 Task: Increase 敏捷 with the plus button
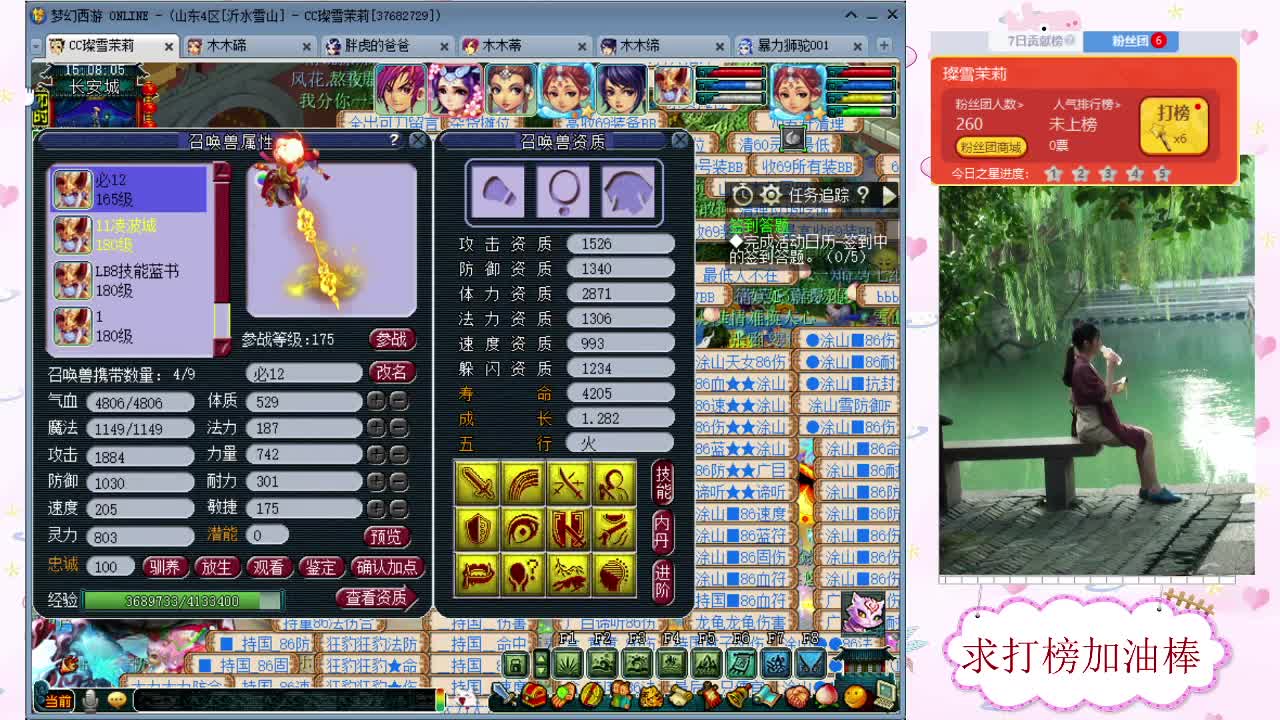tap(375, 509)
